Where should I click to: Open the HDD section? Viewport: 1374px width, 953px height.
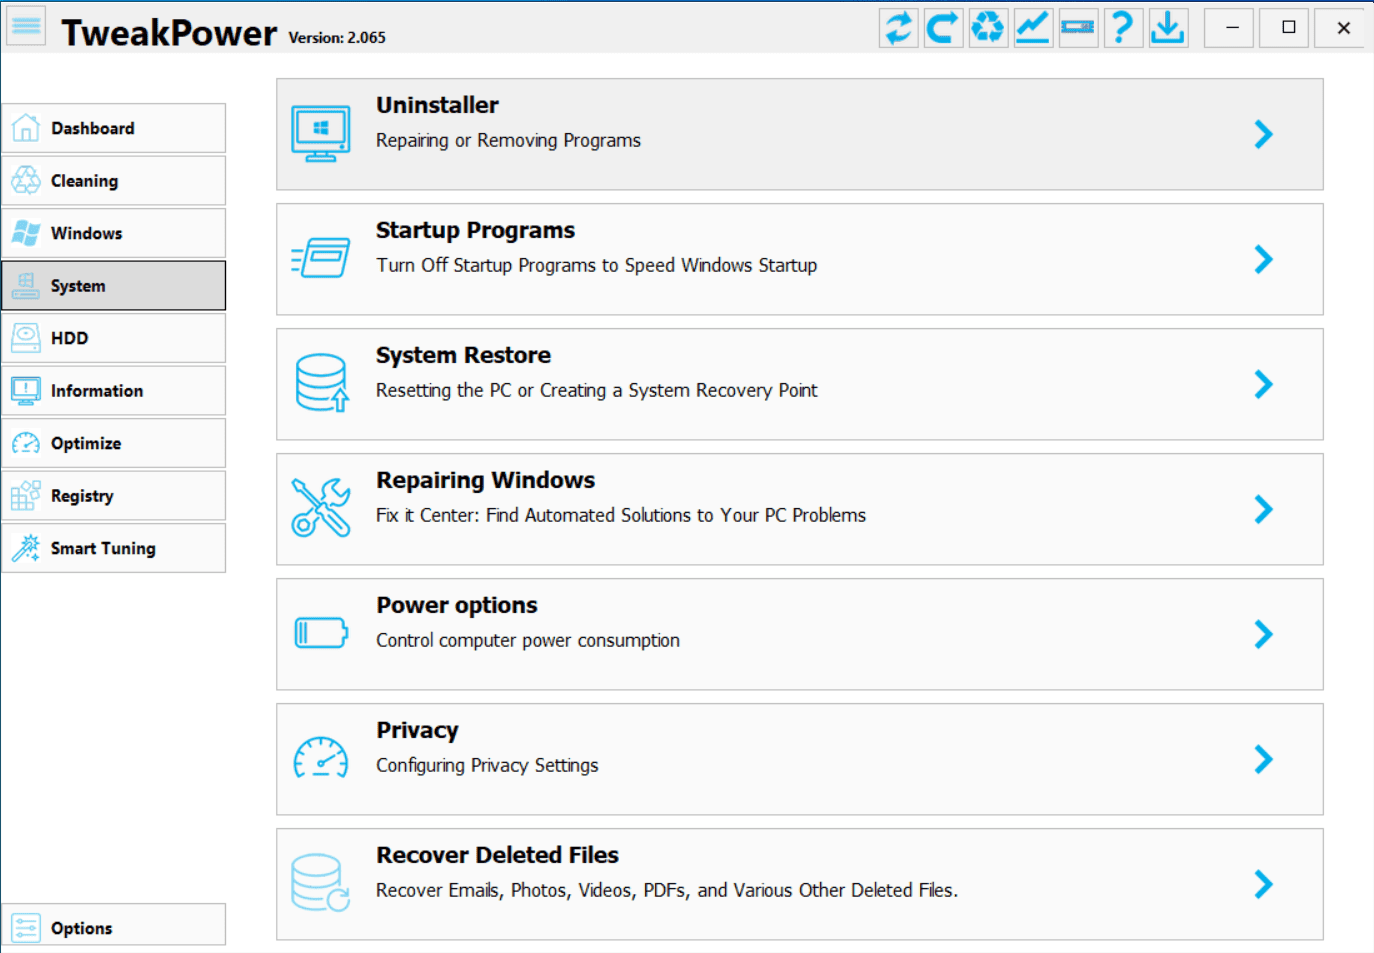pos(114,338)
